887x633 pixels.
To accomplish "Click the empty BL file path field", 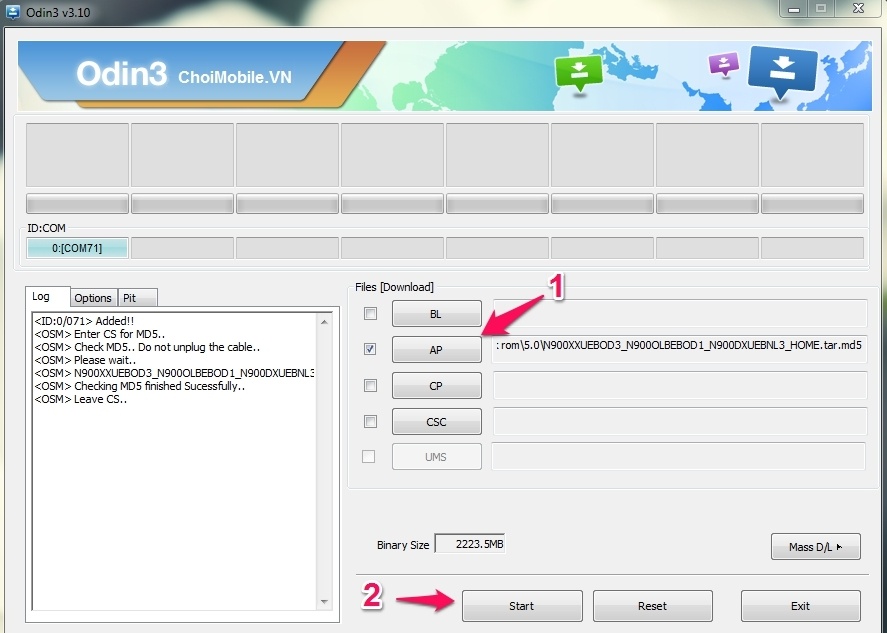I will click(679, 313).
